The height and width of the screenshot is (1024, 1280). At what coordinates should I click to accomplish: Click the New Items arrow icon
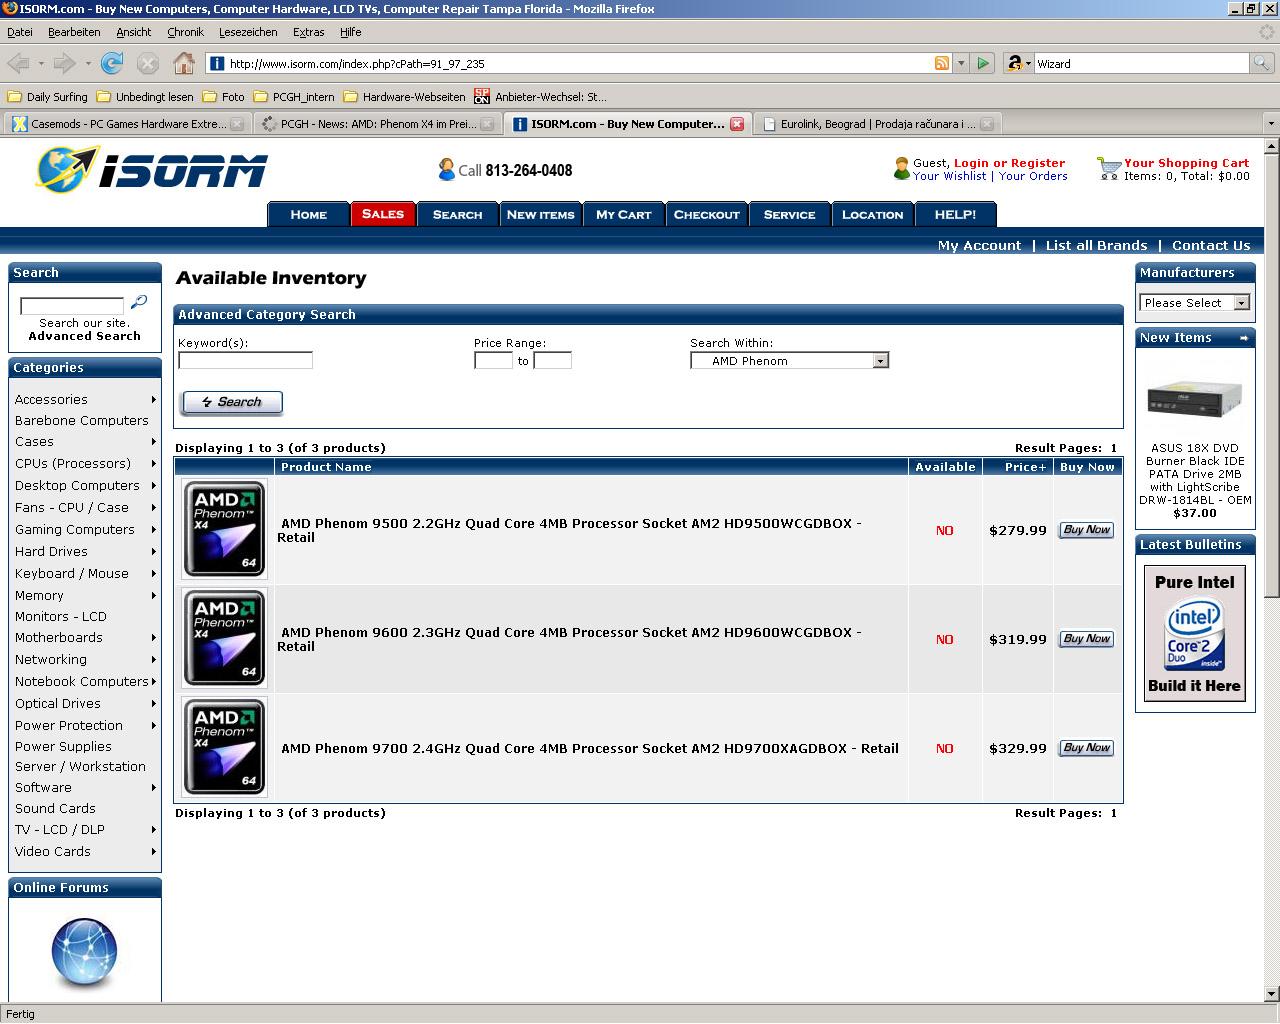point(1244,338)
